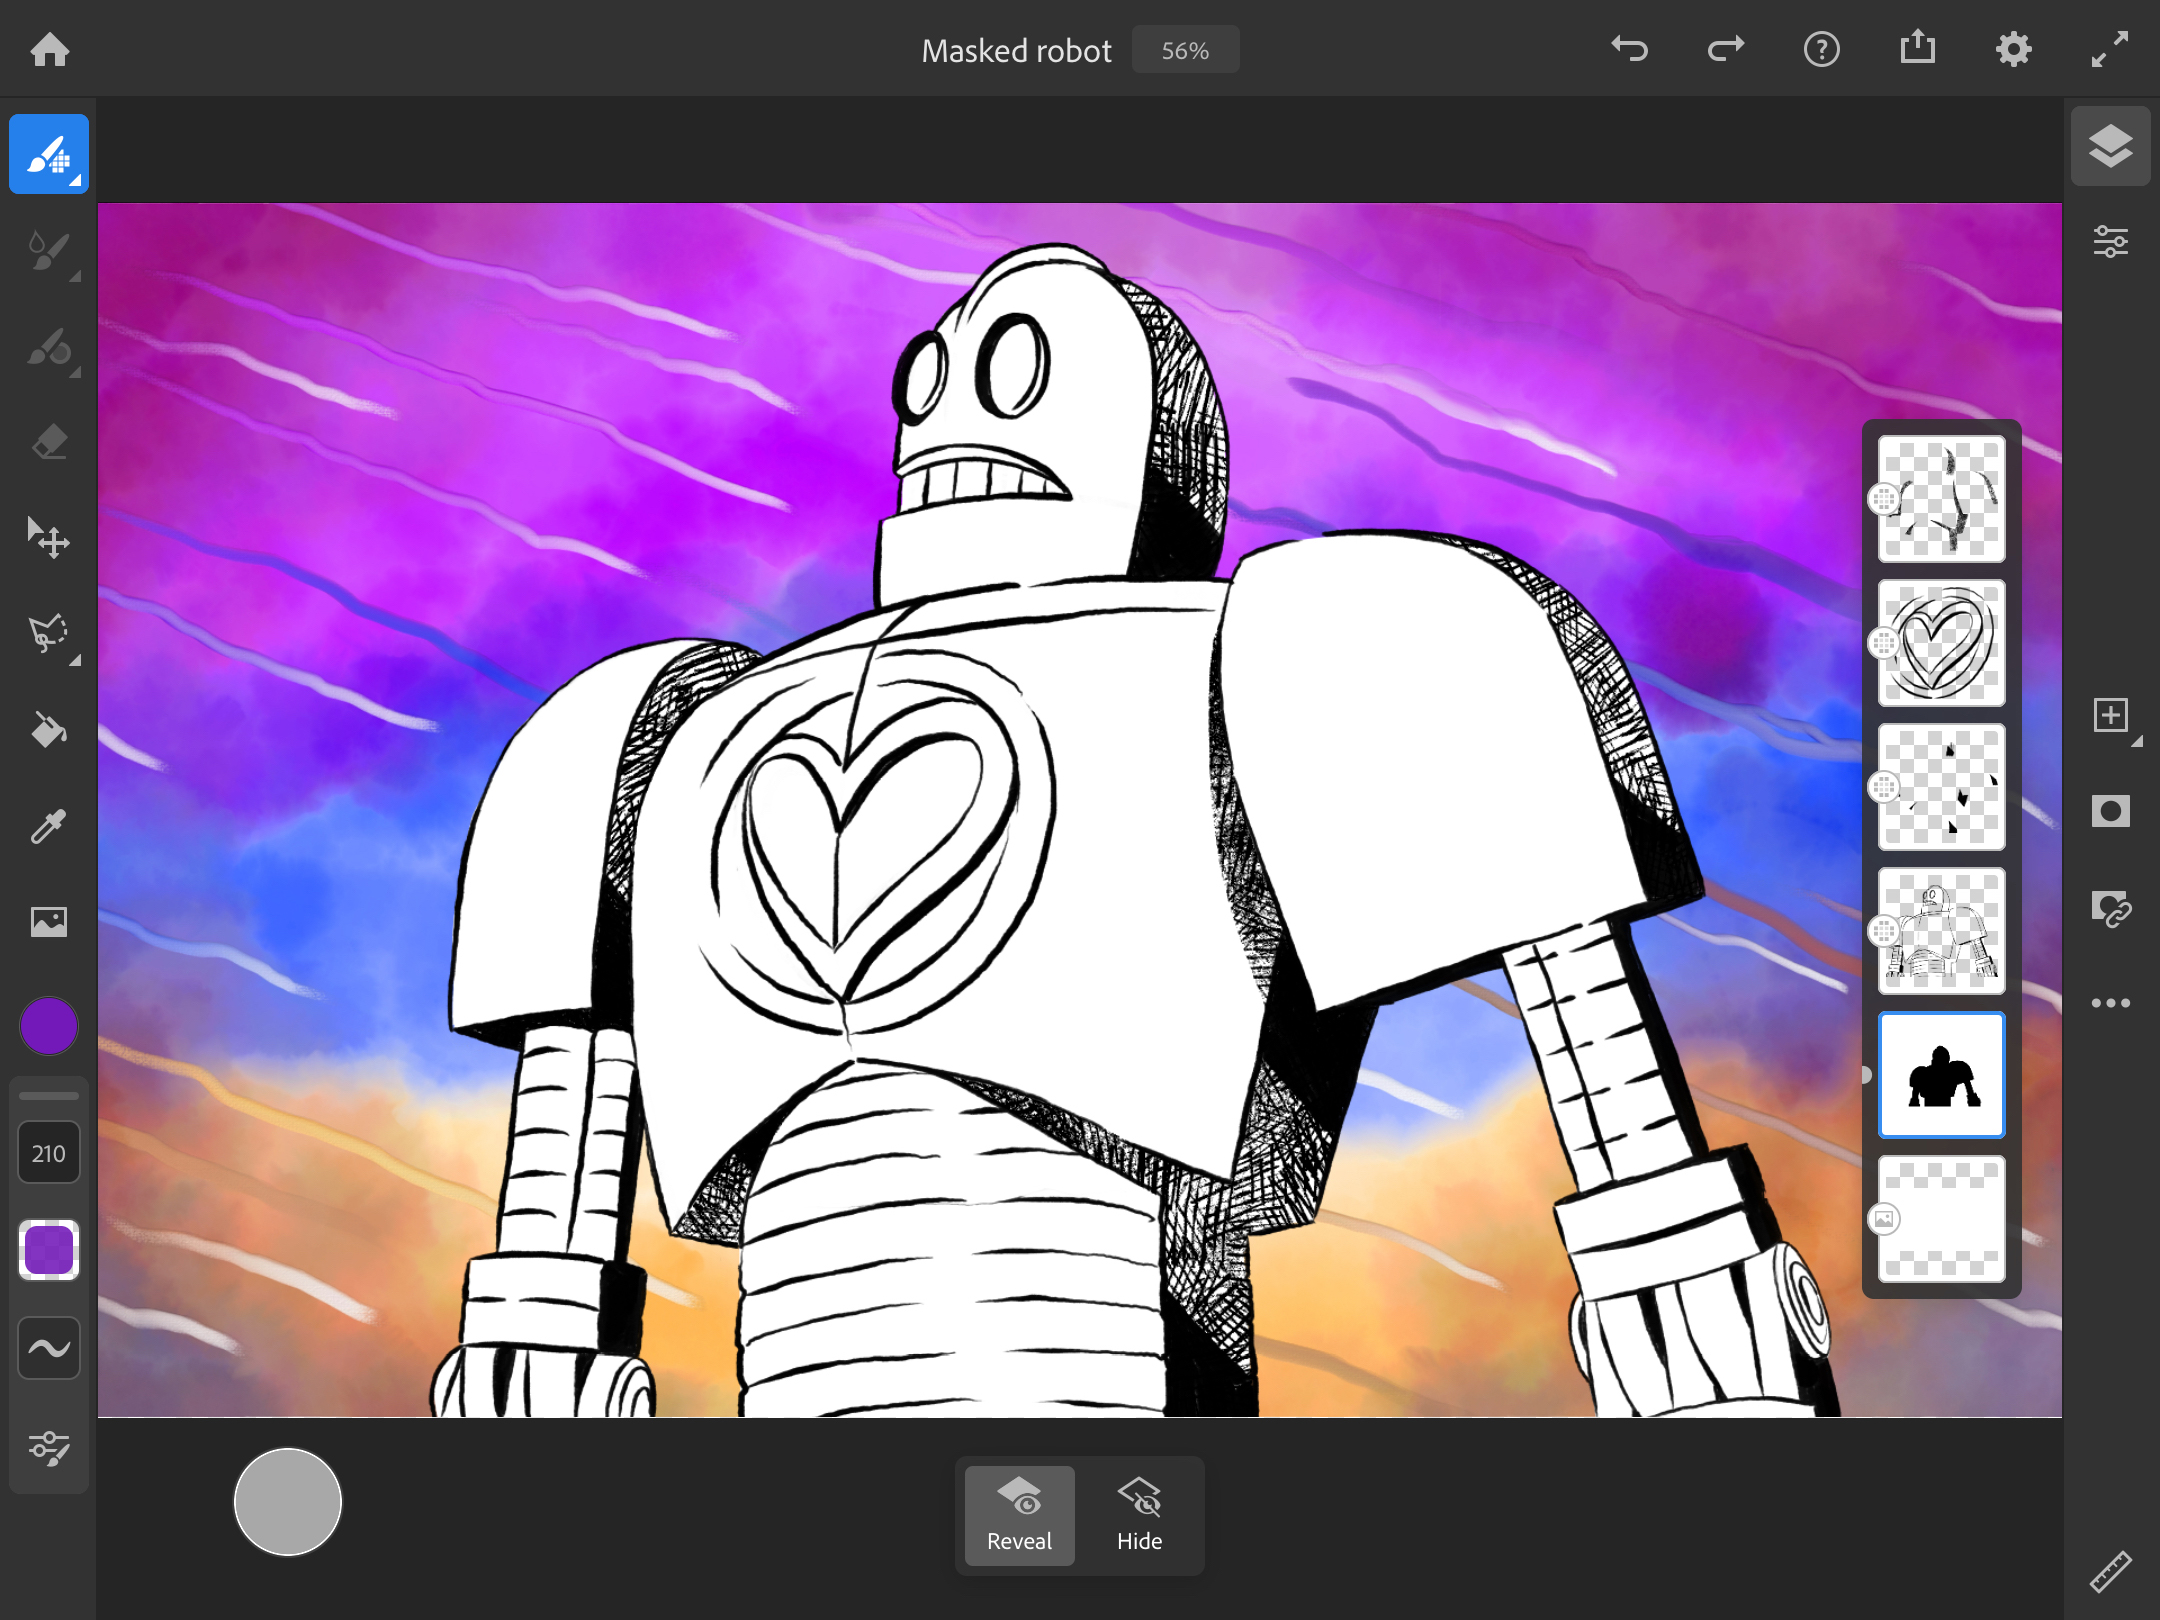Select the Eraser tool

pyautogui.click(x=48, y=440)
